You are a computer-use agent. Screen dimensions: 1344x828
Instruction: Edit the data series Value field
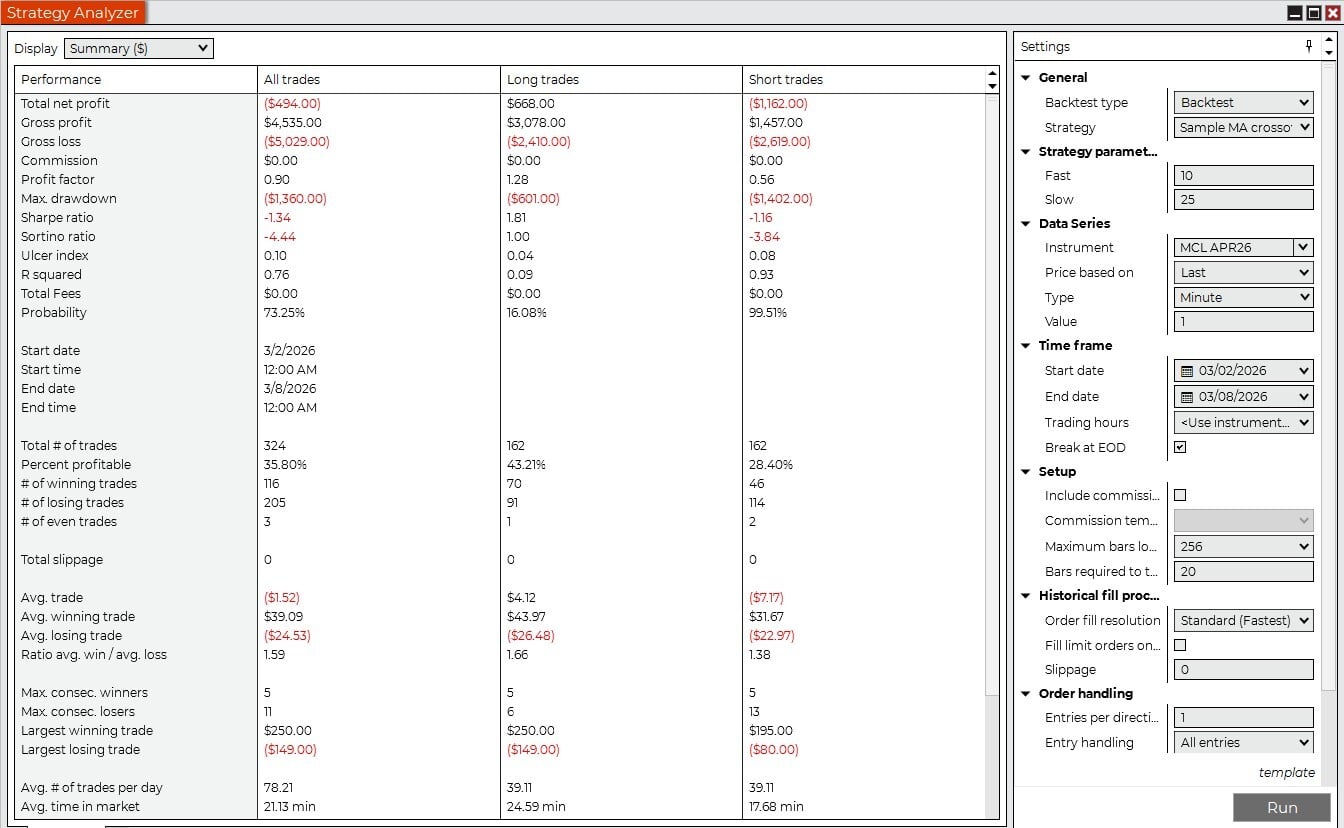(1244, 321)
